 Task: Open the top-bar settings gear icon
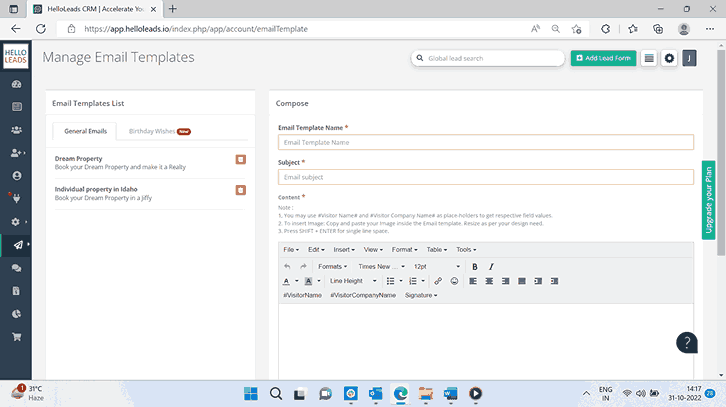coord(670,58)
